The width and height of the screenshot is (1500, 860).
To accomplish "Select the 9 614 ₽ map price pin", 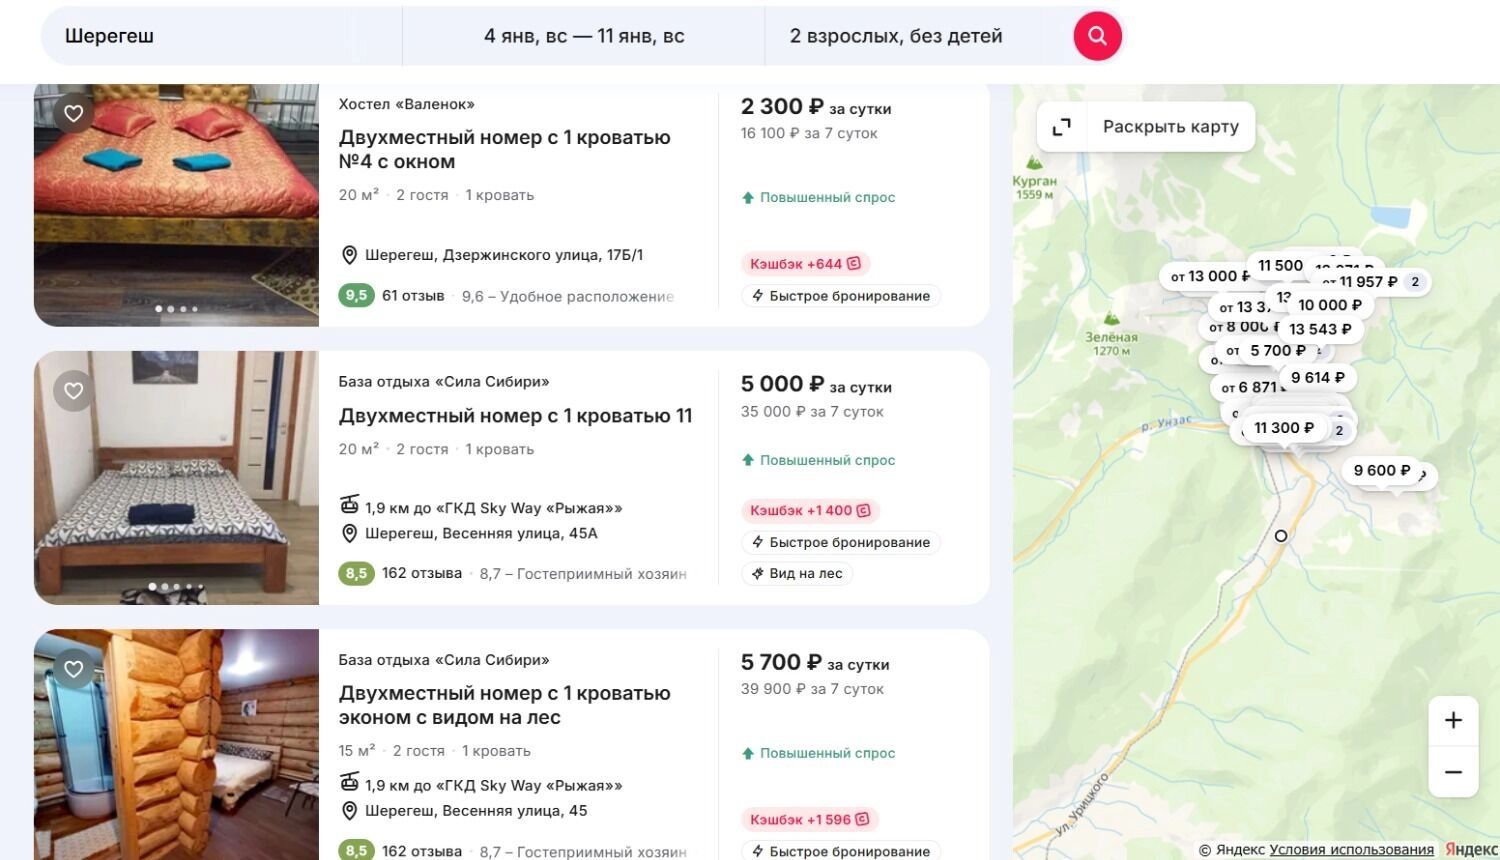I will pyautogui.click(x=1317, y=377).
